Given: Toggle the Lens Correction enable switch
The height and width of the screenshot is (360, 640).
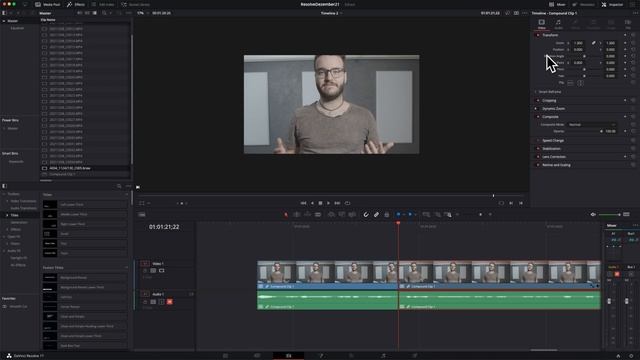Looking at the screenshot, I should point(538,157).
